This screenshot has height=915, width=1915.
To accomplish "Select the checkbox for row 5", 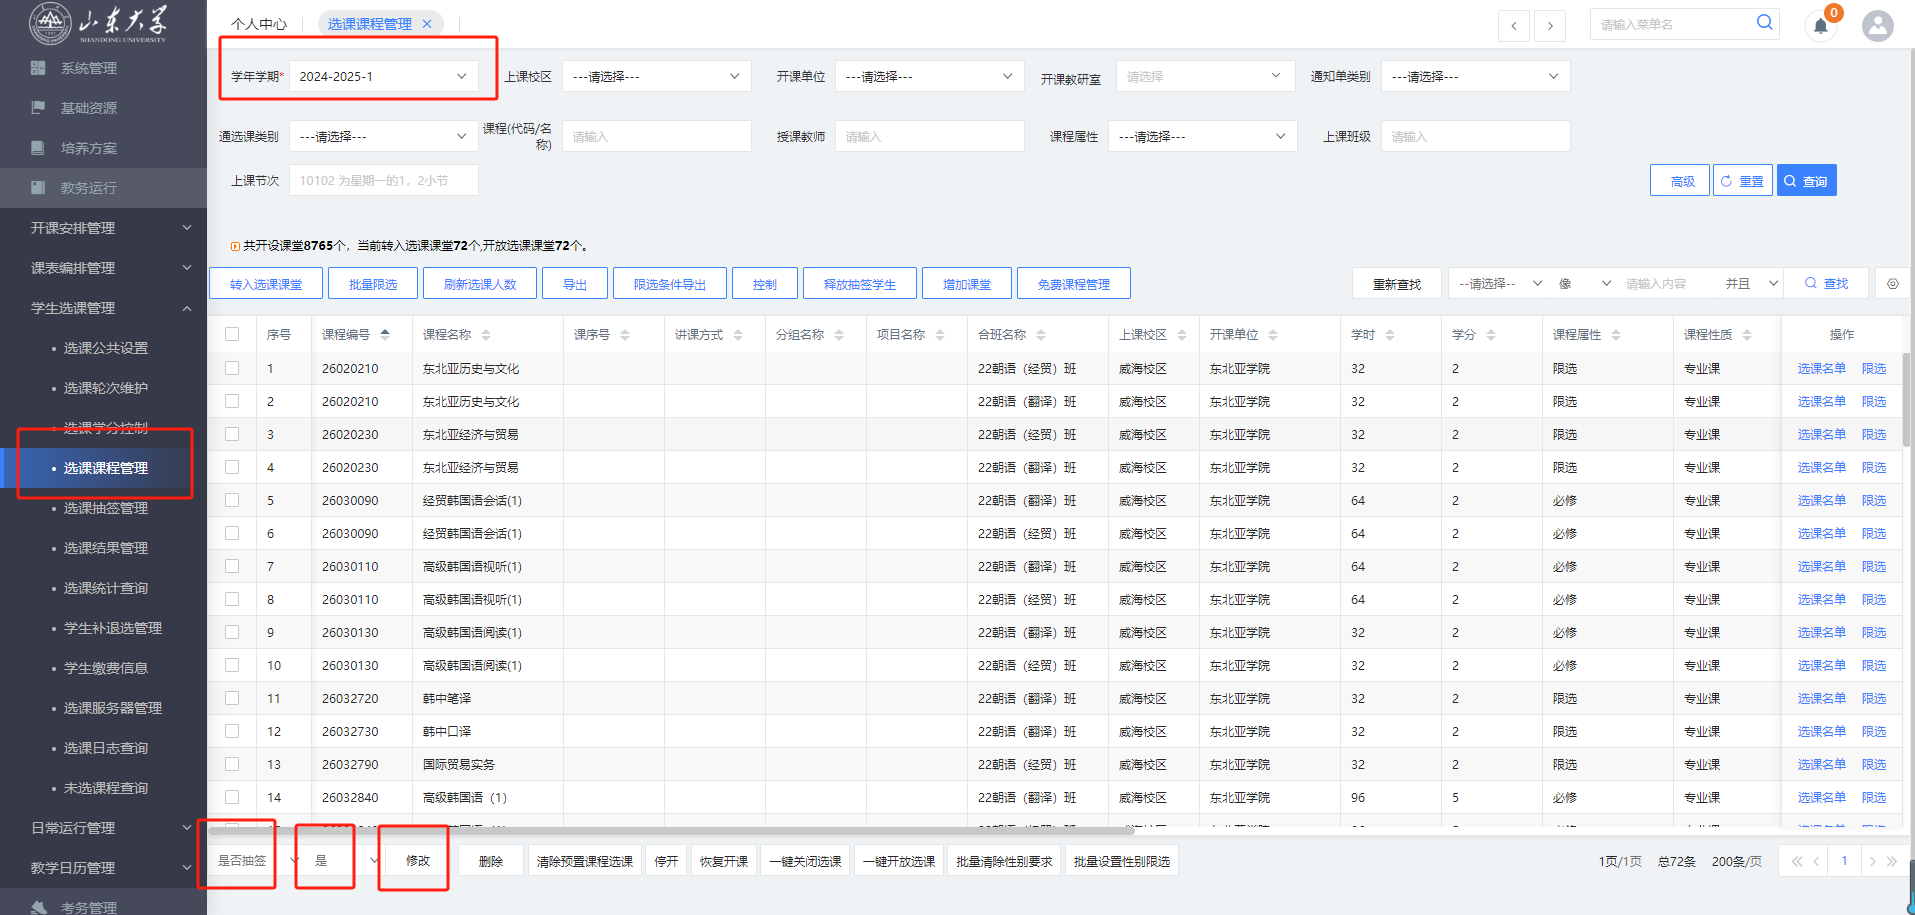I will pos(232,500).
